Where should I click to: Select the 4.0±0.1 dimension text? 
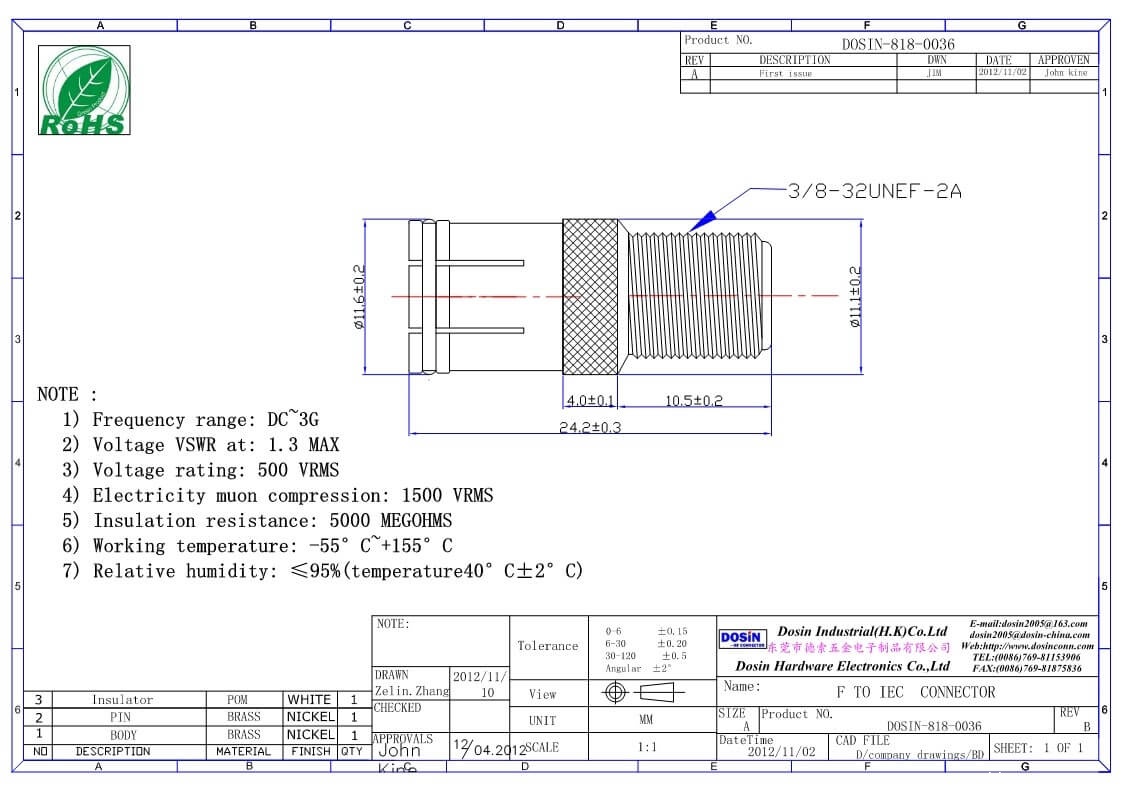(x=590, y=401)
